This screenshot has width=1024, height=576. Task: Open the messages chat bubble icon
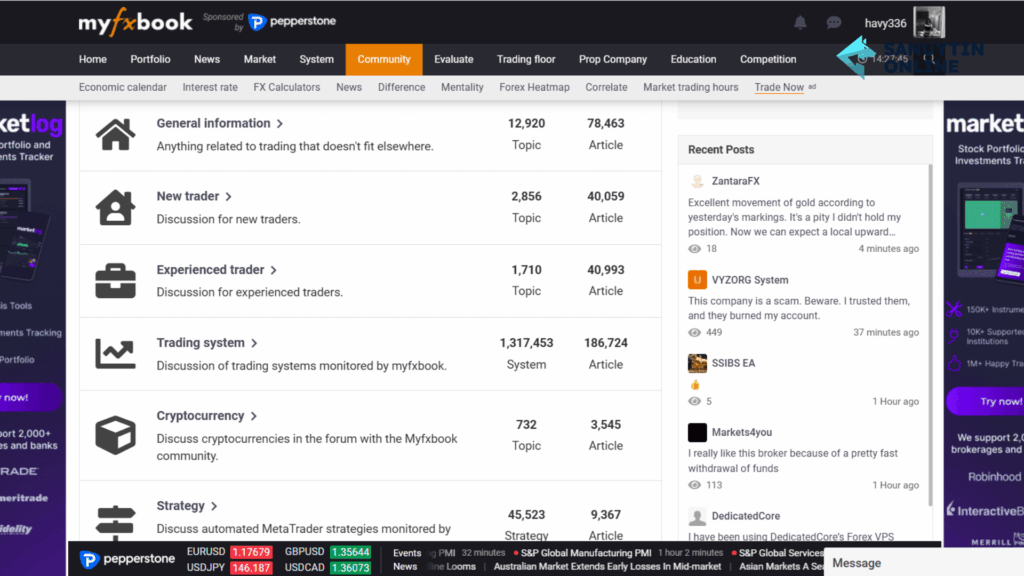[833, 23]
